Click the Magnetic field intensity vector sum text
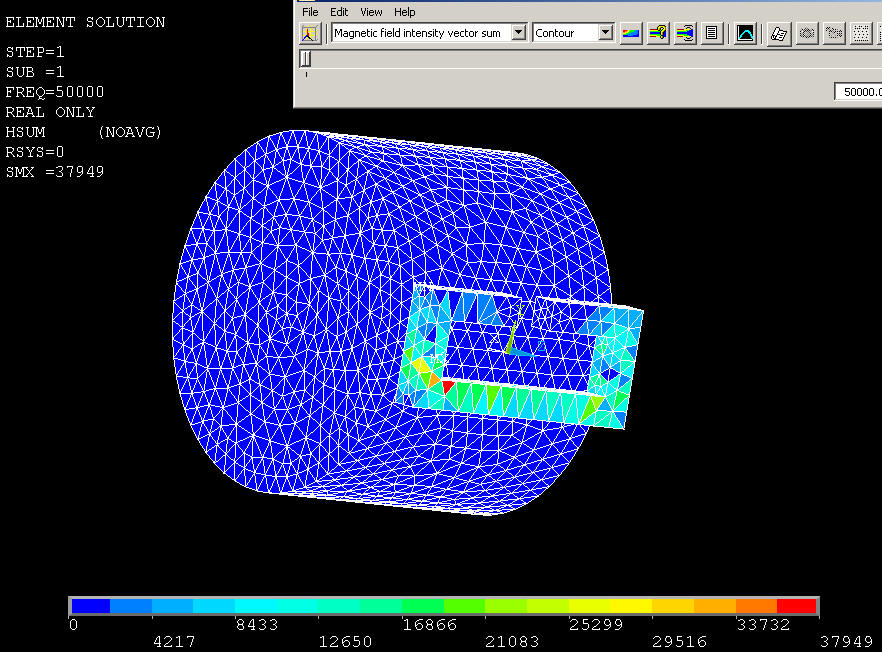Screen dimensions: 882x652 pyautogui.click(x=418, y=33)
